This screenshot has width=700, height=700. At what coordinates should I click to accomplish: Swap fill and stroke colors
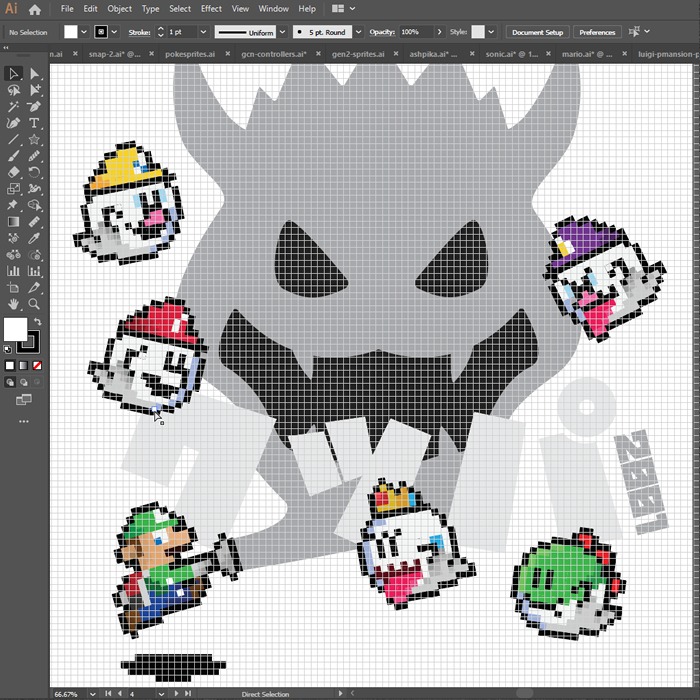(37, 321)
